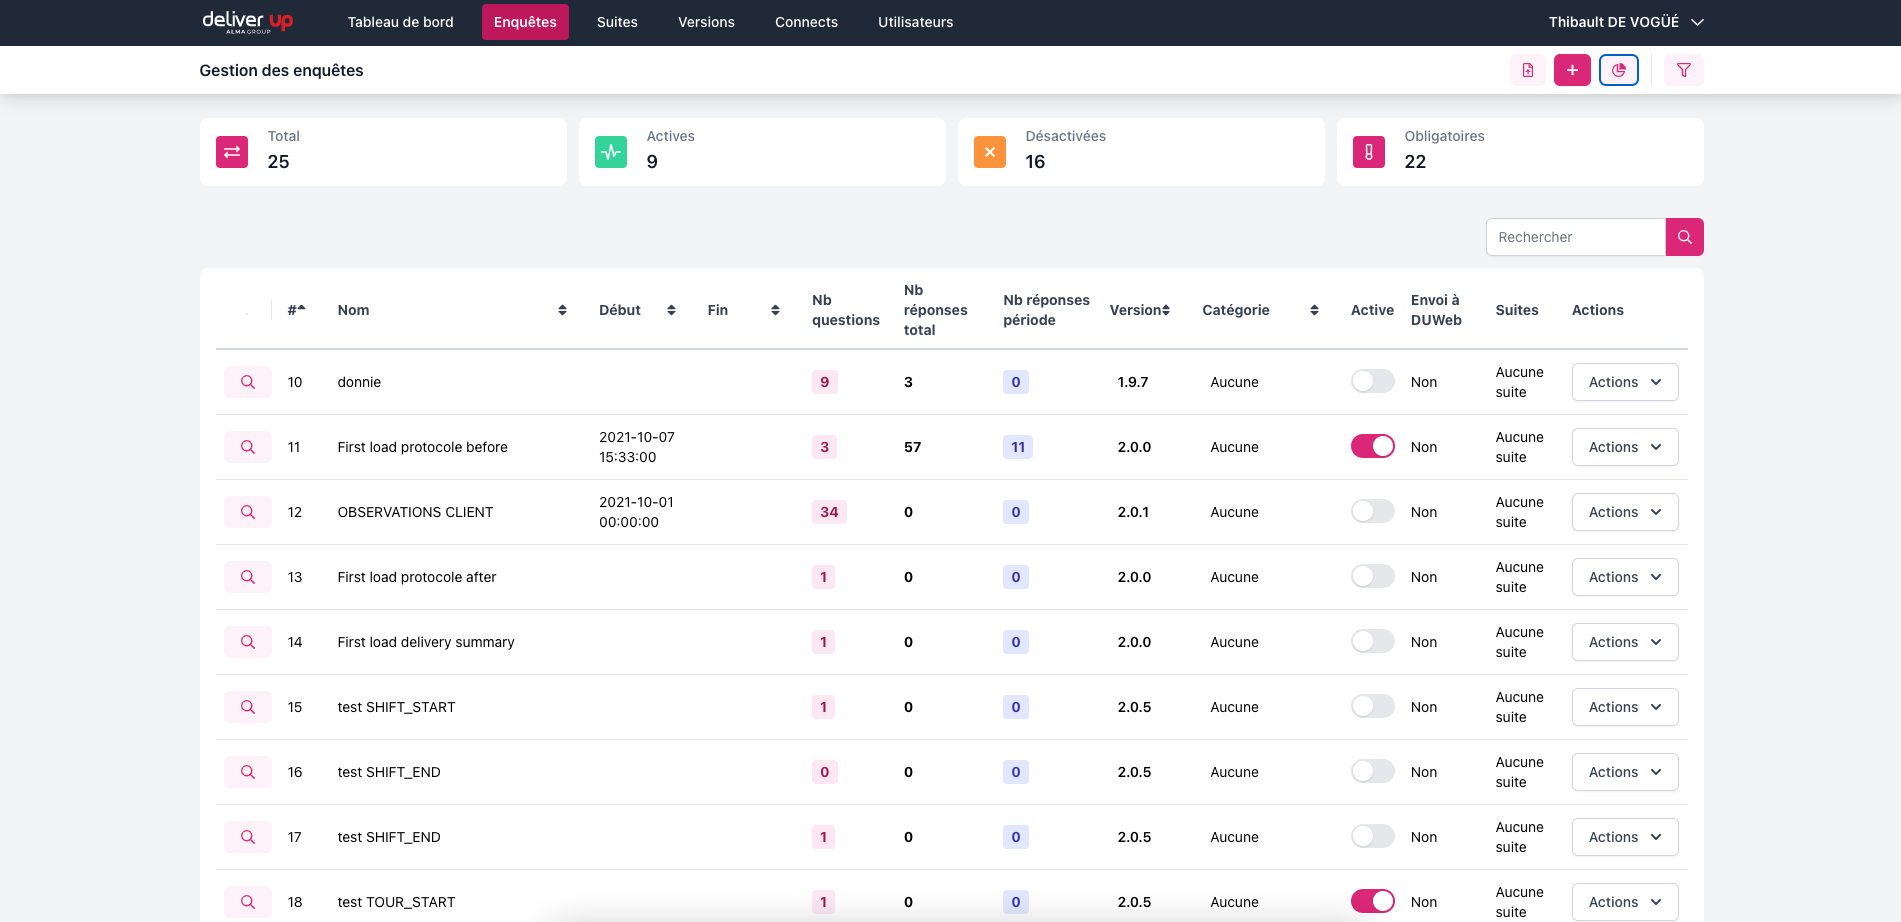Sort by Version column
Image resolution: width=1901 pixels, height=922 pixels.
click(x=1140, y=310)
